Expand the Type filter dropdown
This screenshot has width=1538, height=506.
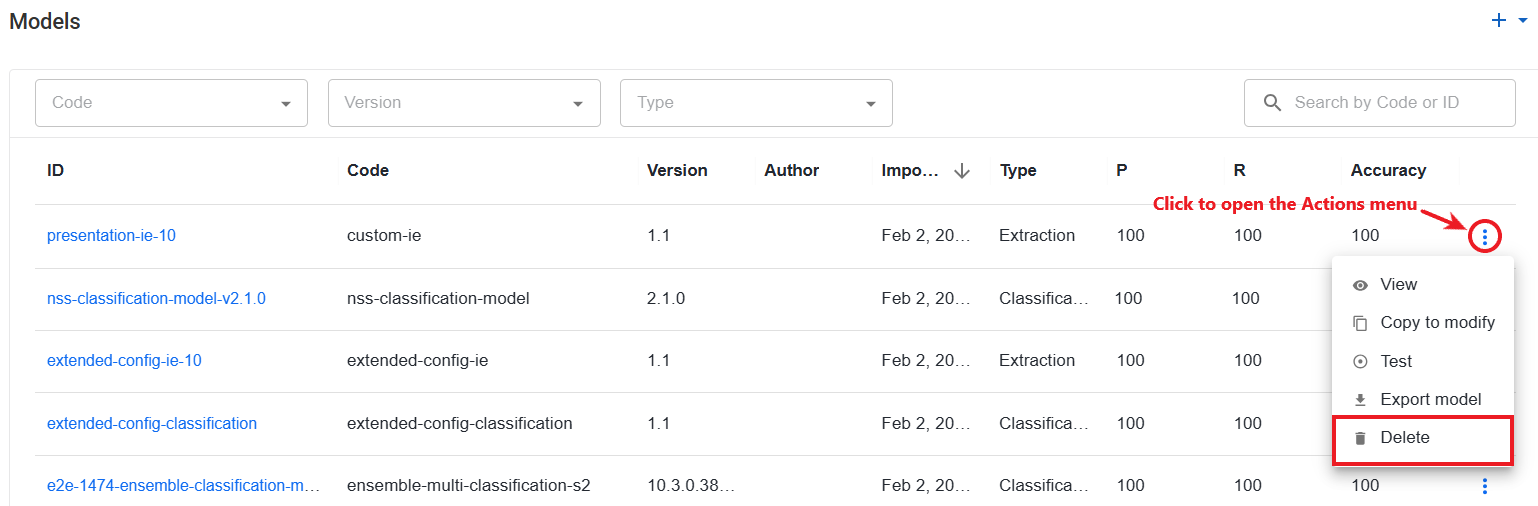756,103
